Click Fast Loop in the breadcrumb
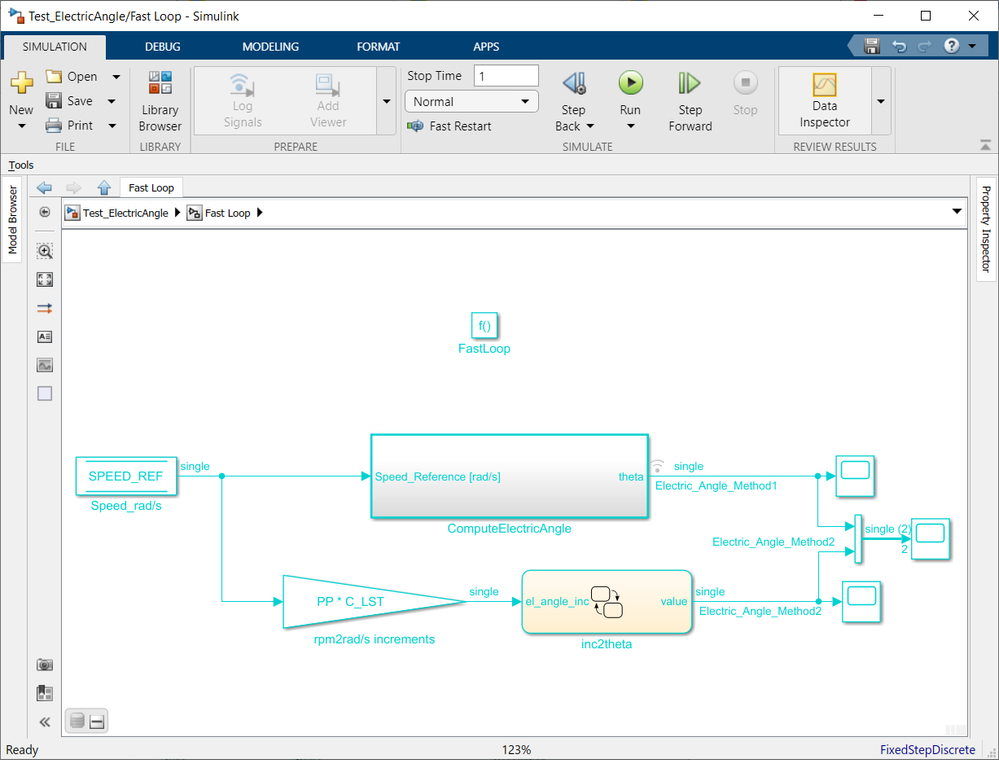The image size is (999, 760). point(227,213)
